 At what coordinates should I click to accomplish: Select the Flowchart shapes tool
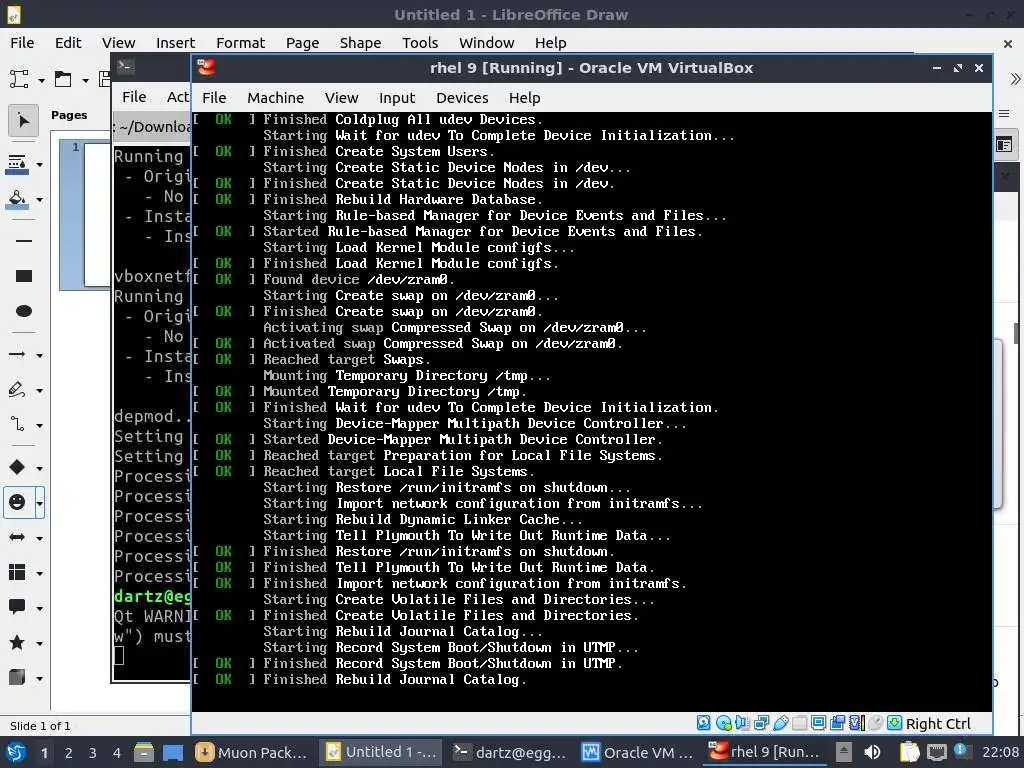(x=18, y=573)
